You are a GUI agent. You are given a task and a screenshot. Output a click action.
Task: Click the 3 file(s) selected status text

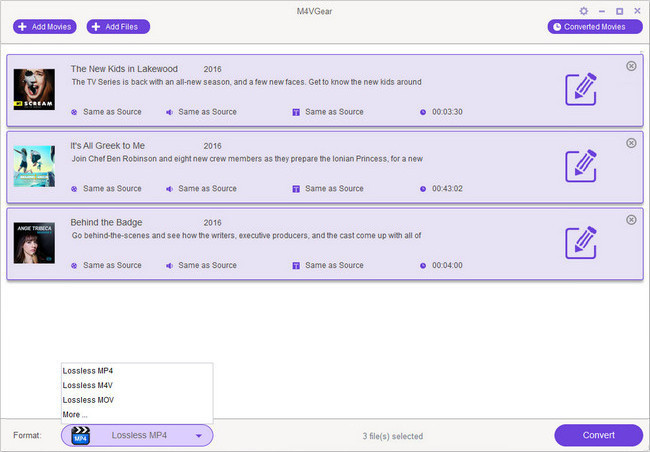(393, 436)
